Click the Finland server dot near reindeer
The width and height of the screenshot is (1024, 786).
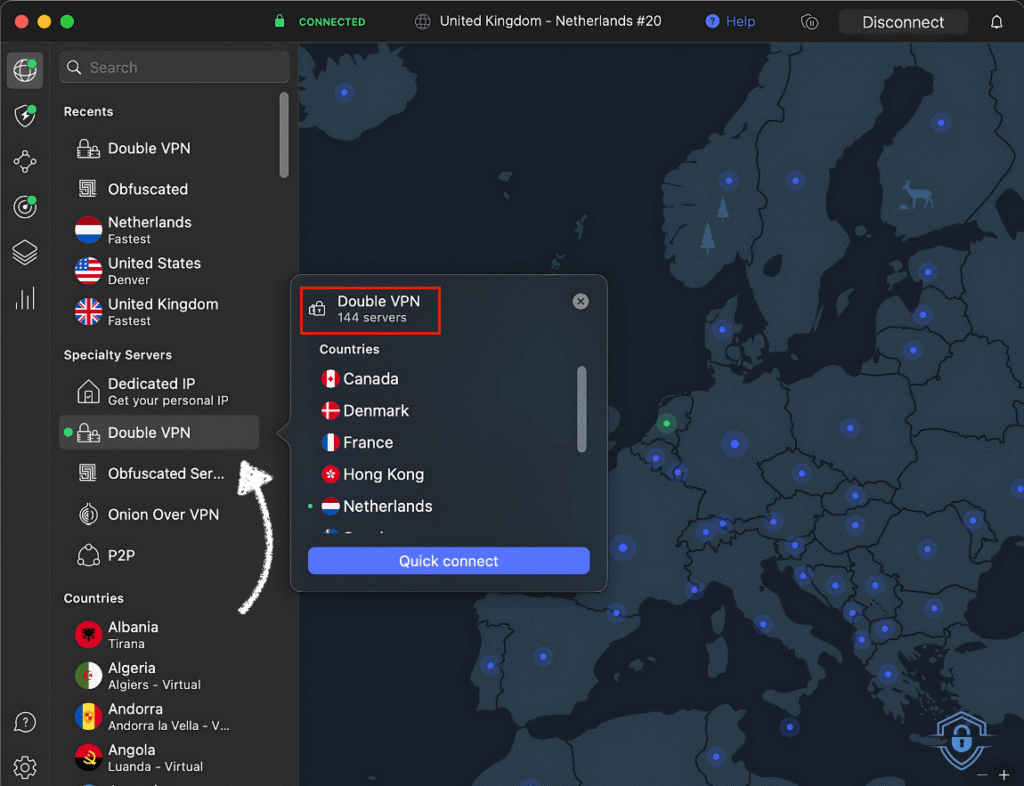tap(940, 123)
